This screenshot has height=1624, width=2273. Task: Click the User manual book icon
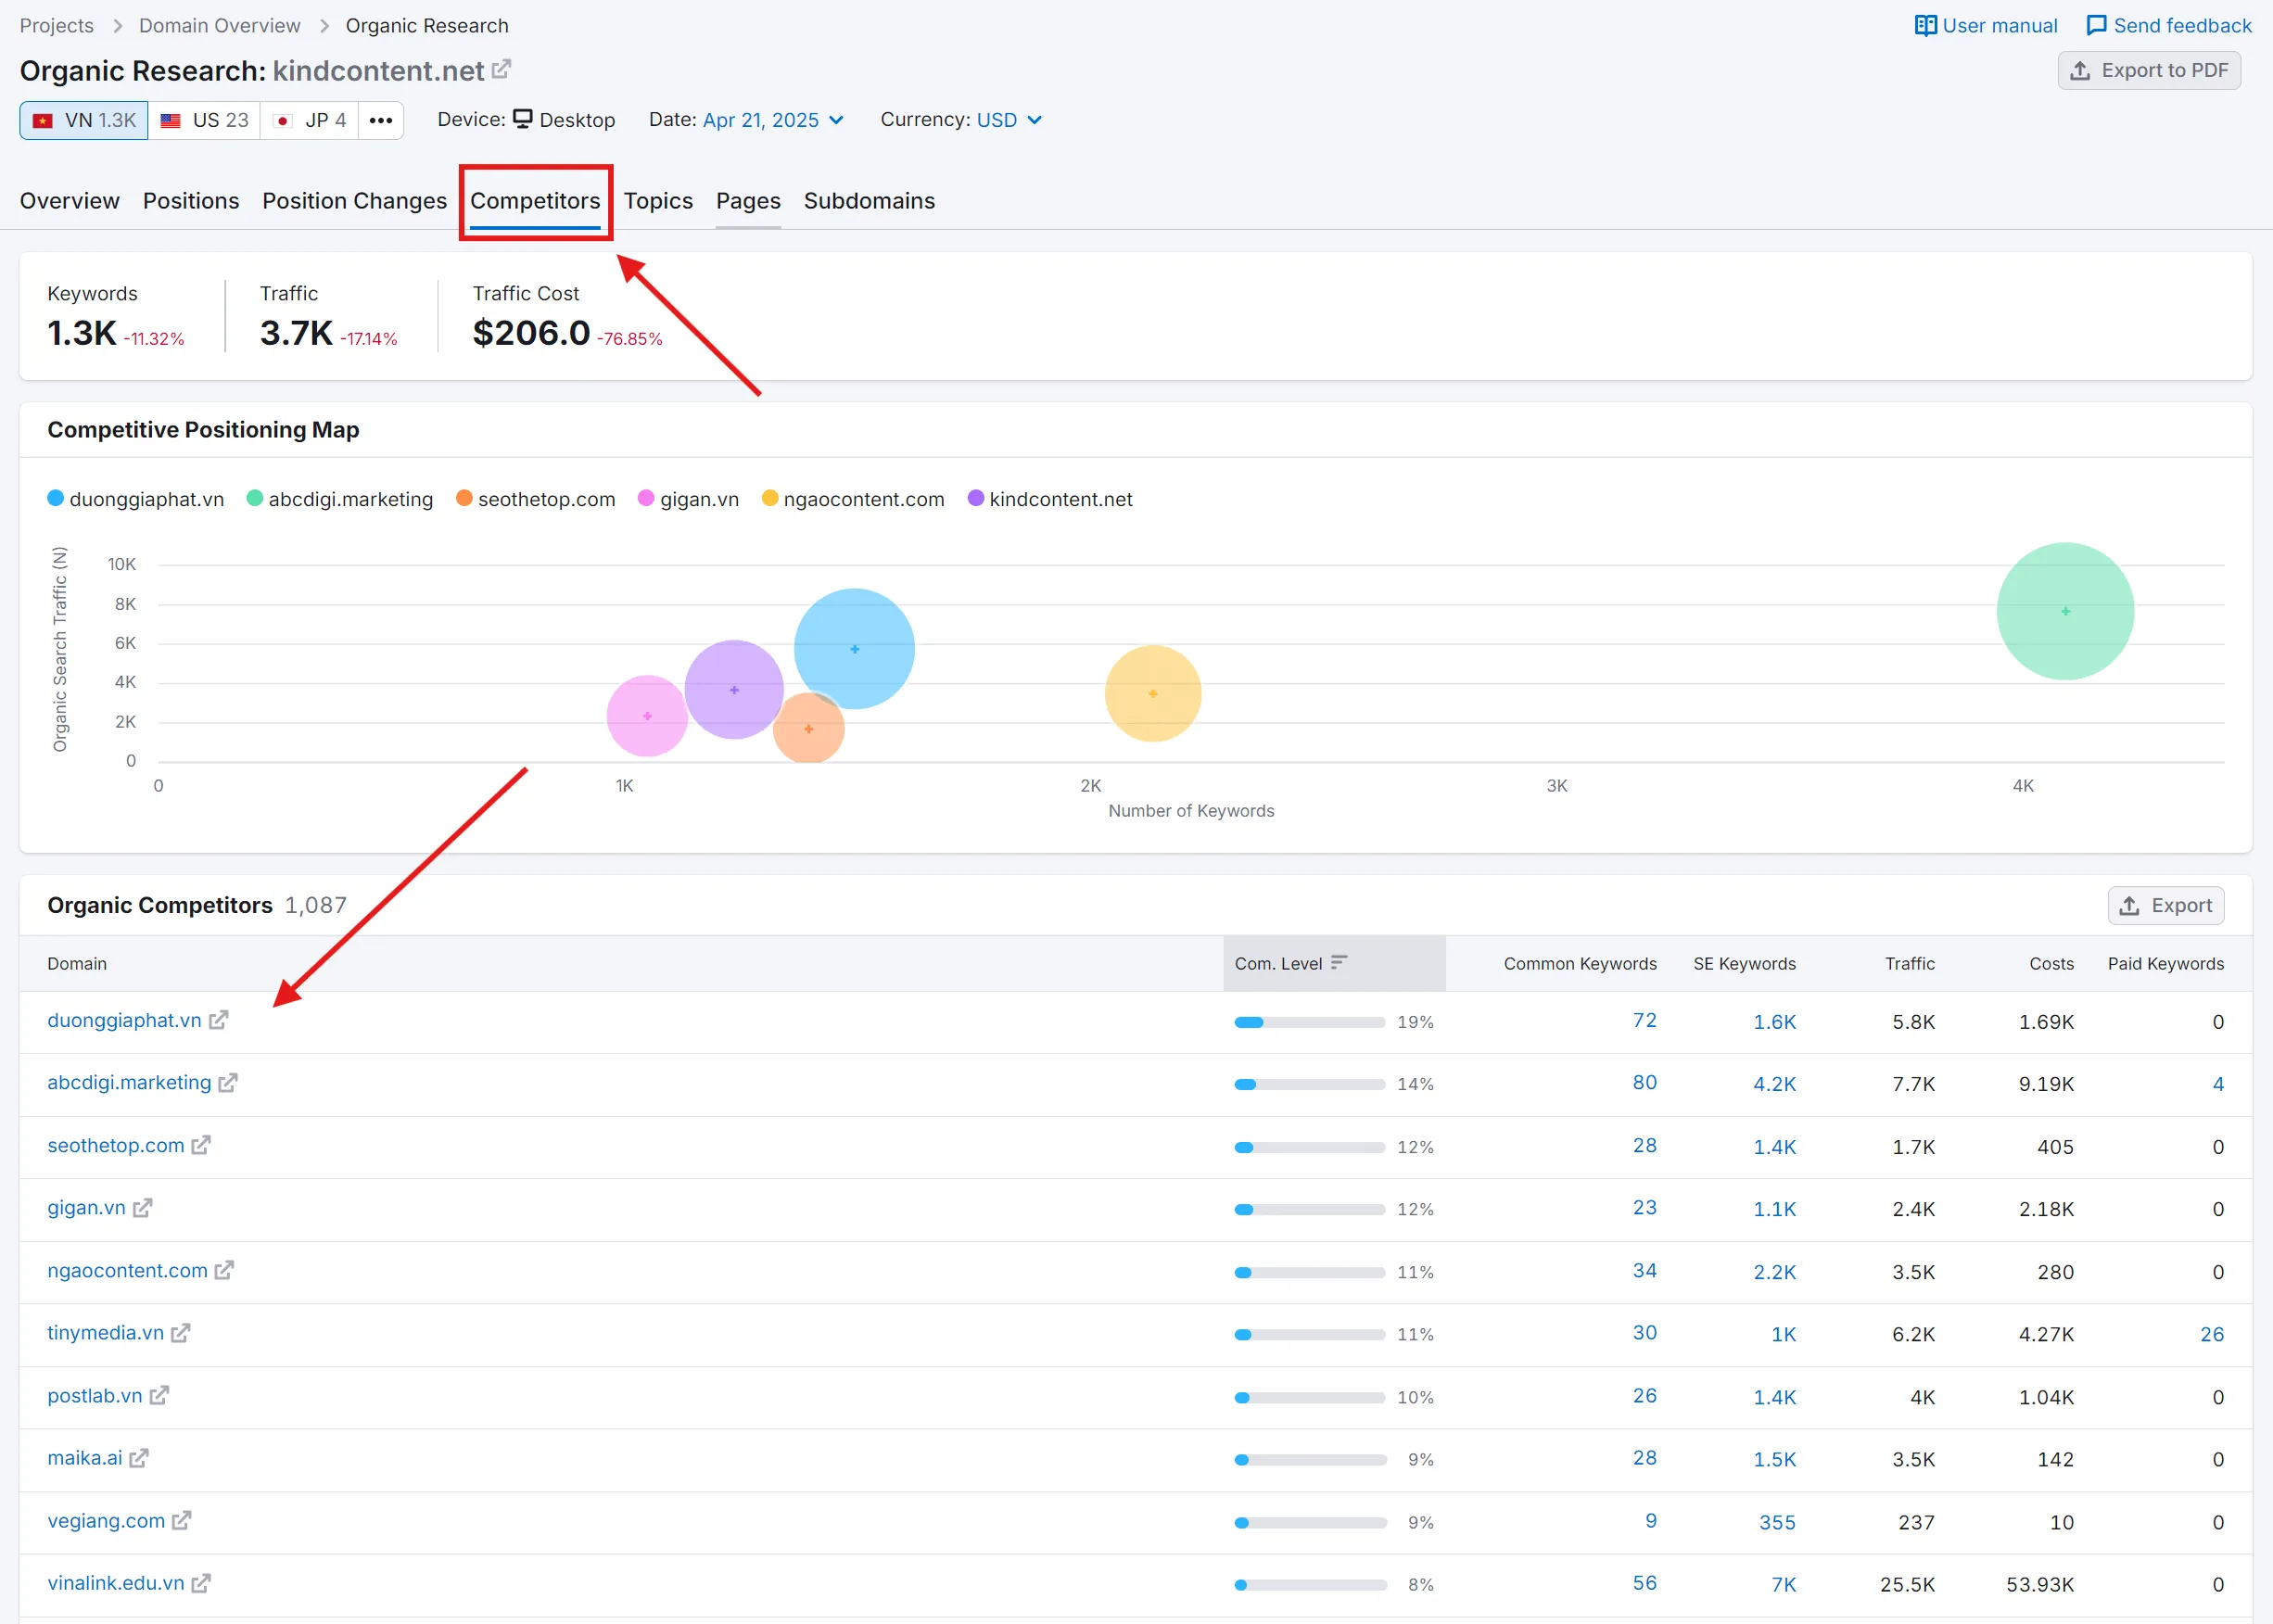(x=1925, y=26)
